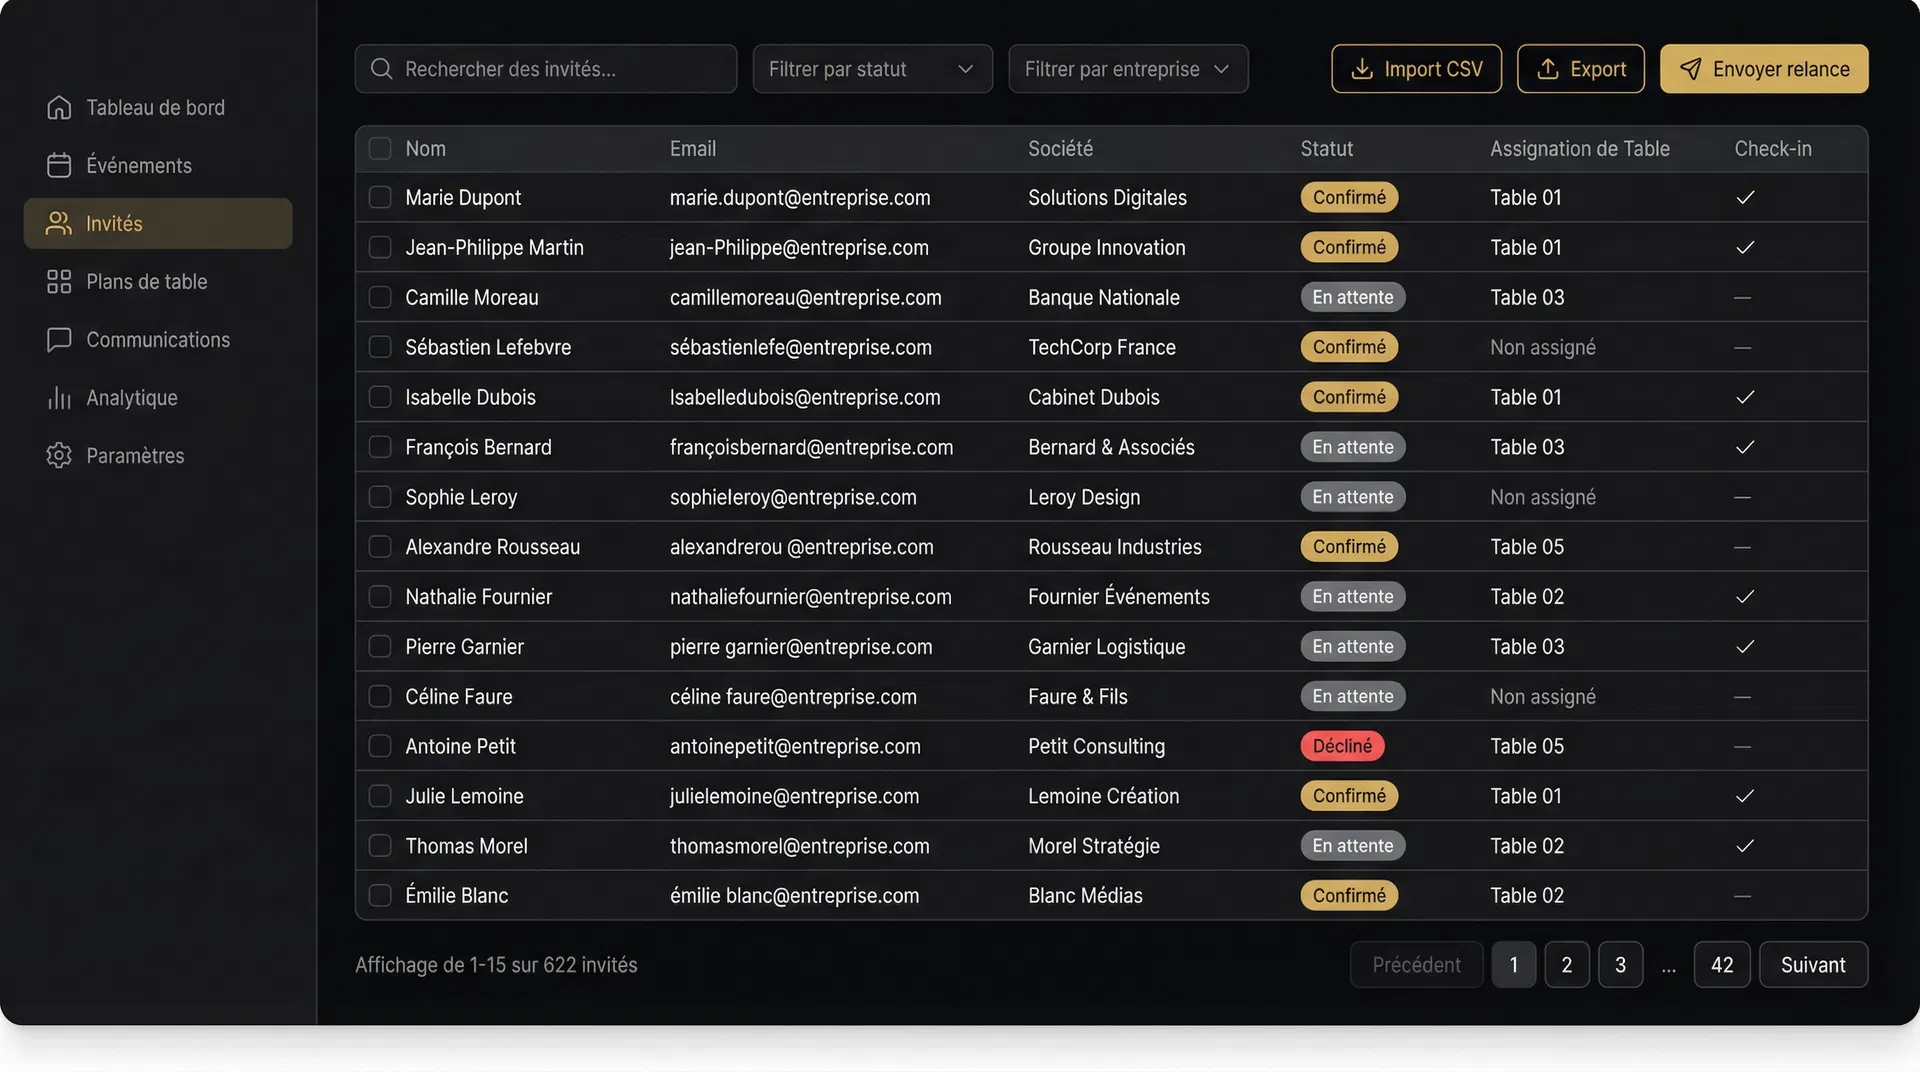Expand the Filtrer par entreprise dropdown
Screen dimensions: 1920x1072
tap(1127, 69)
